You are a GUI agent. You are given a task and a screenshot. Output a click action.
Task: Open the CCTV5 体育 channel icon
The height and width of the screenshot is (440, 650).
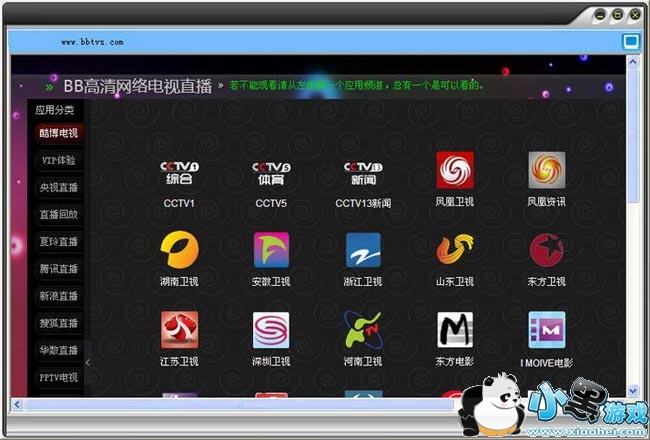(x=271, y=173)
